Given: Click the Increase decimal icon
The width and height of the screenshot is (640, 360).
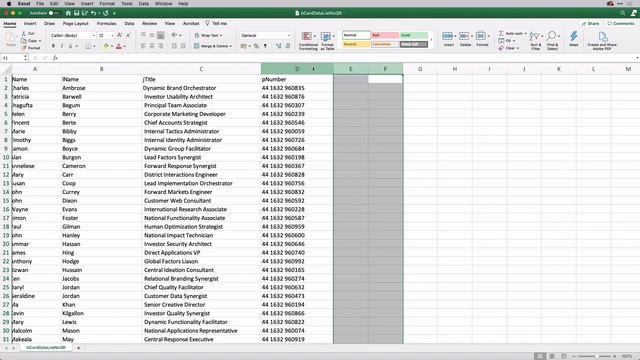Looking at the screenshot, I should [279, 46].
